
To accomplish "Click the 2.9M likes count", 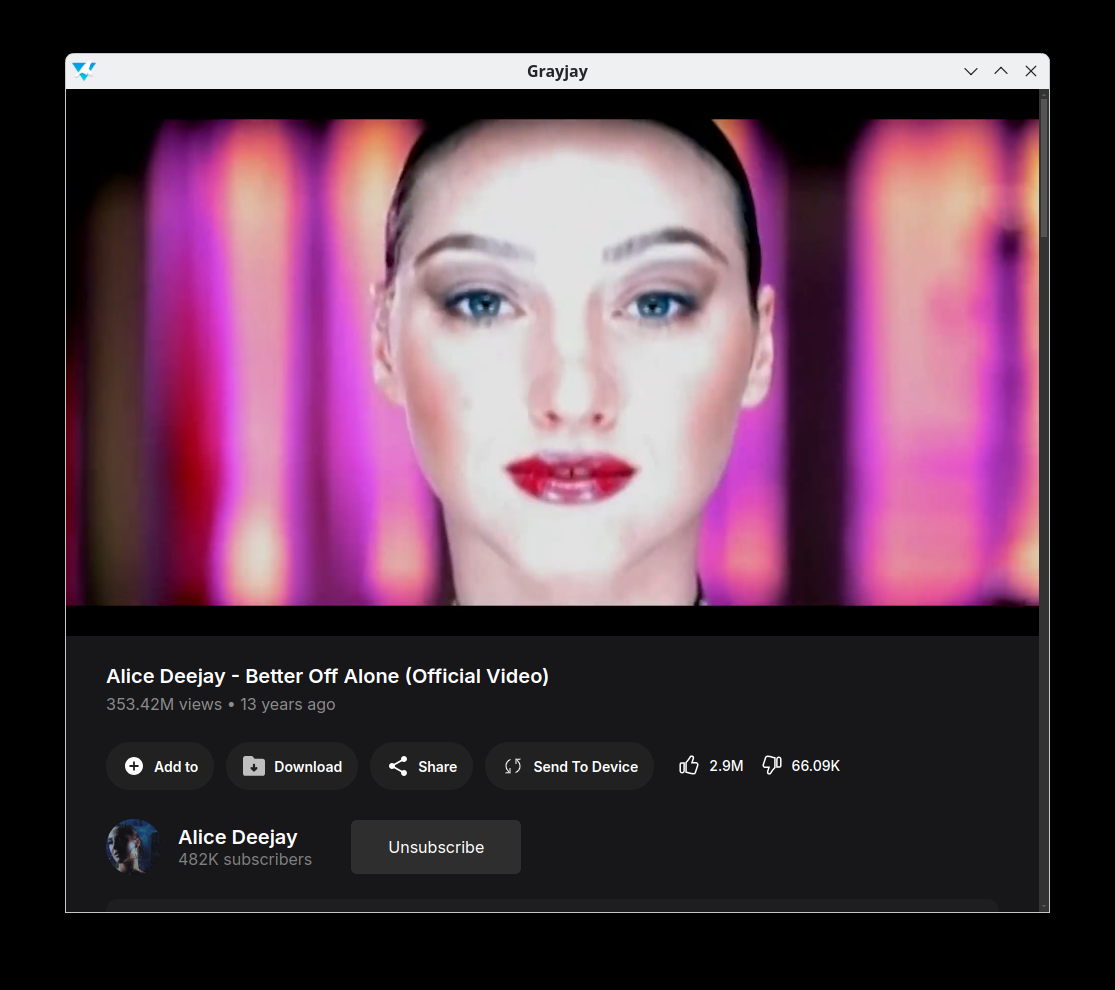I will point(726,766).
